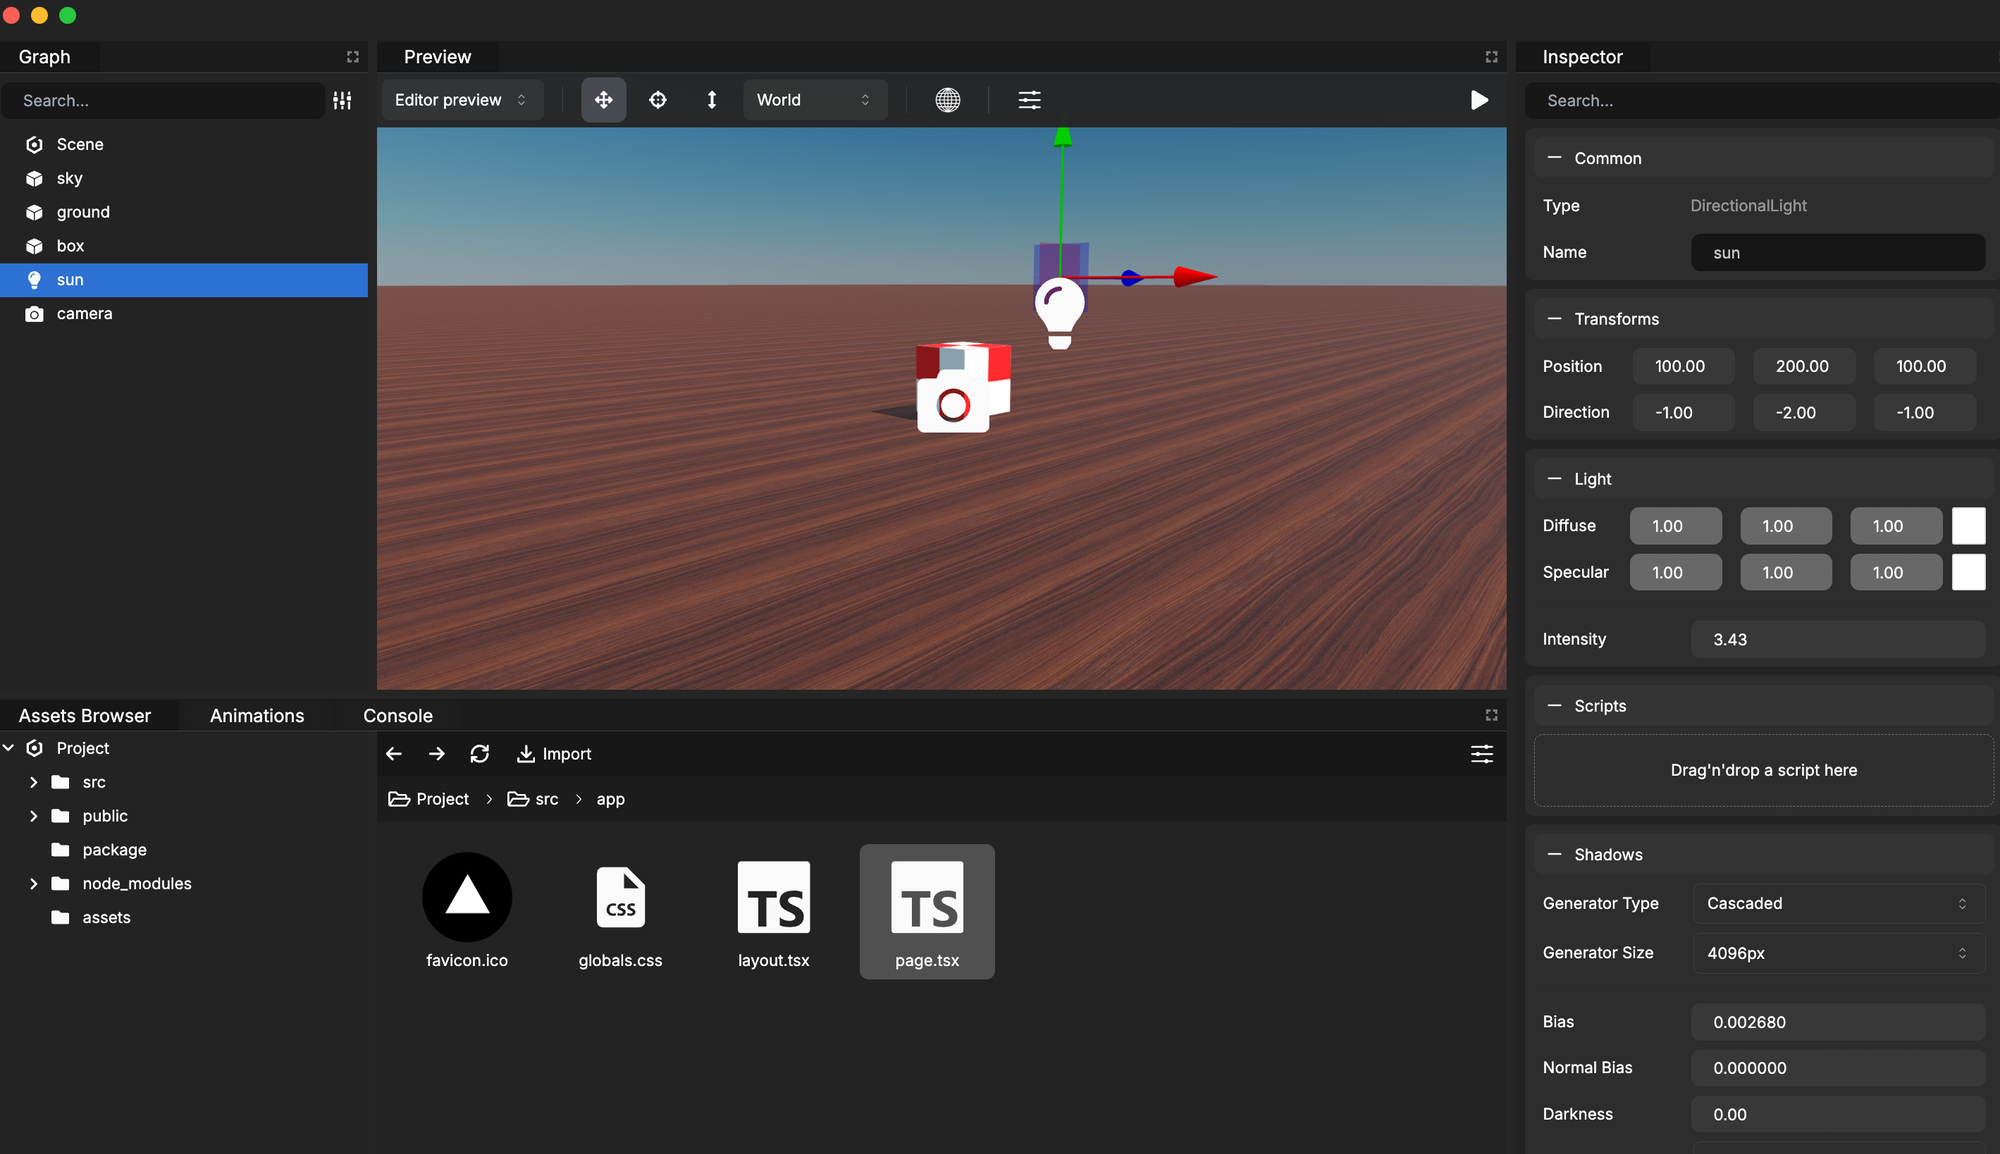This screenshot has width=2000, height=1154.
Task: Open Graph filter options icon
Action: [342, 100]
